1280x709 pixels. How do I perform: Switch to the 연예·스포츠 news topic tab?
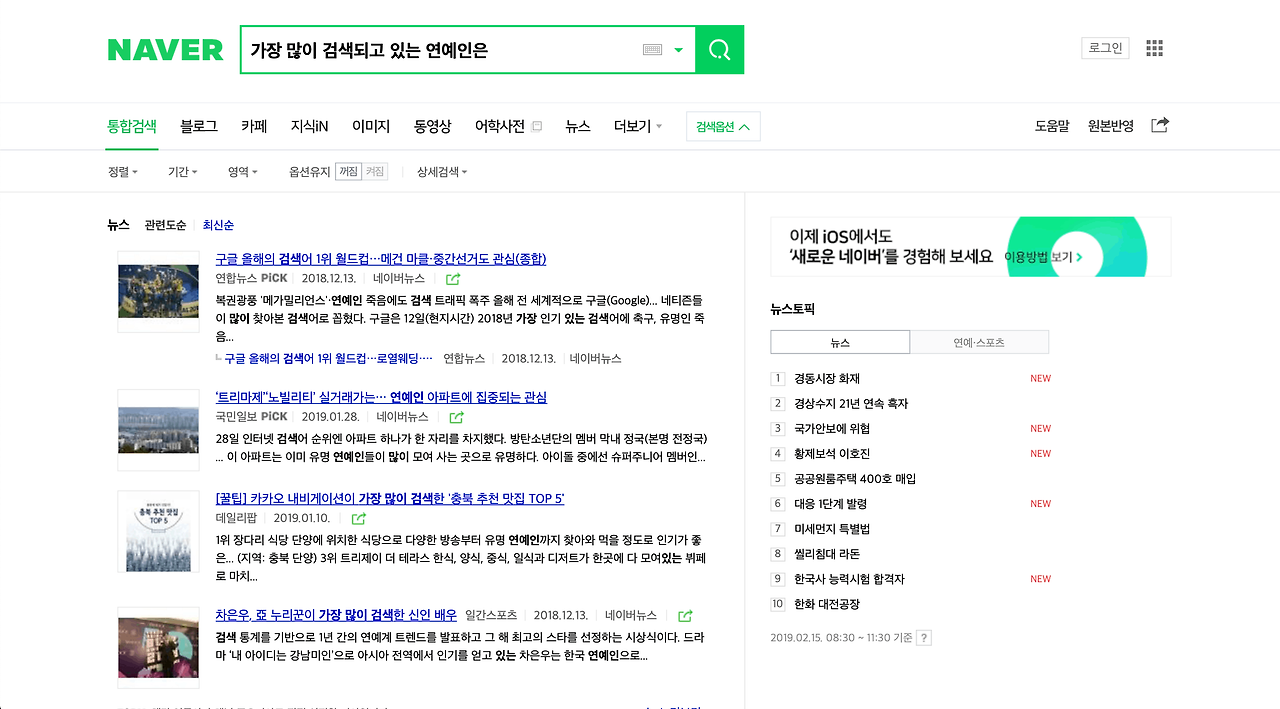tap(979, 341)
